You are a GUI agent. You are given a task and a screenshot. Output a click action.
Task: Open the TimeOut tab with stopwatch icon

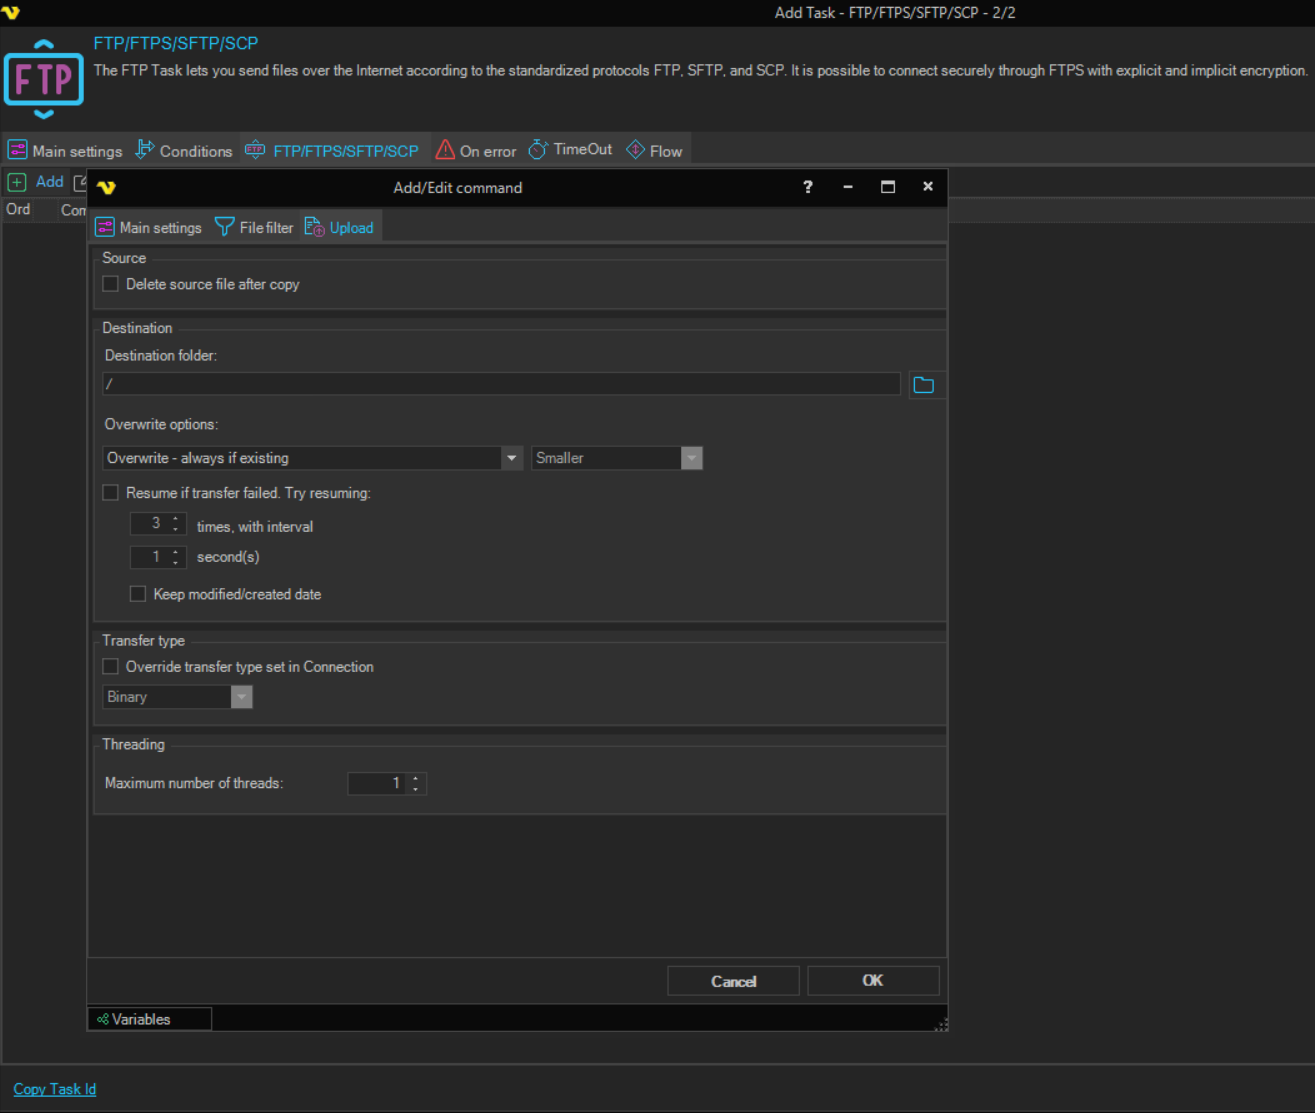point(570,150)
